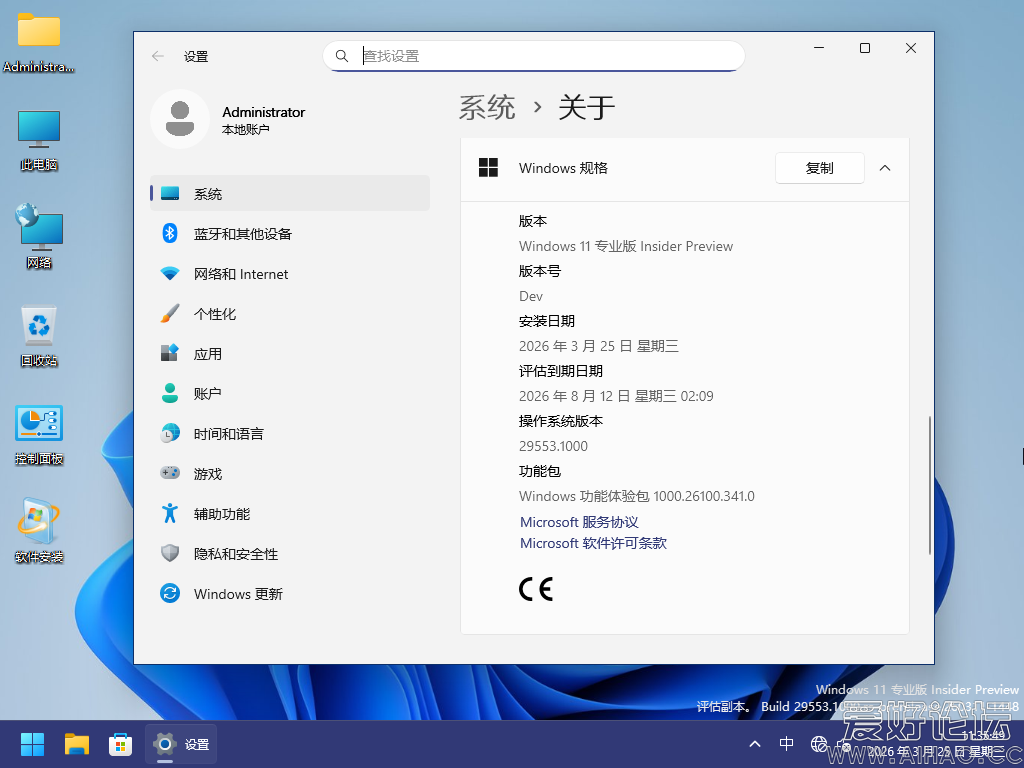The width and height of the screenshot is (1024, 768).
Task: Close the 设置 window
Action: coord(911,48)
